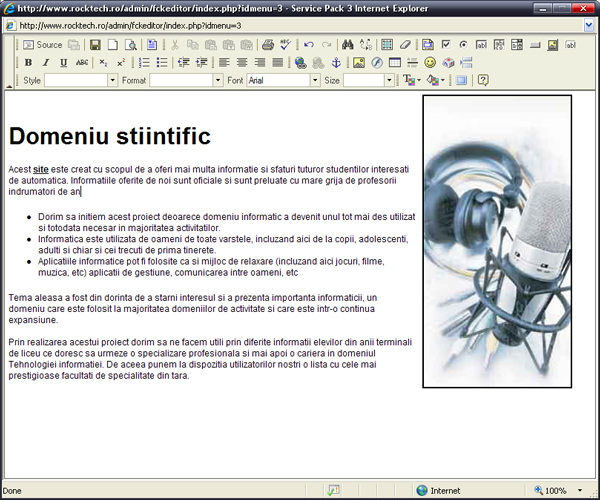Insert a checkbox form element
The image size is (600, 500).
pyautogui.click(x=446, y=45)
